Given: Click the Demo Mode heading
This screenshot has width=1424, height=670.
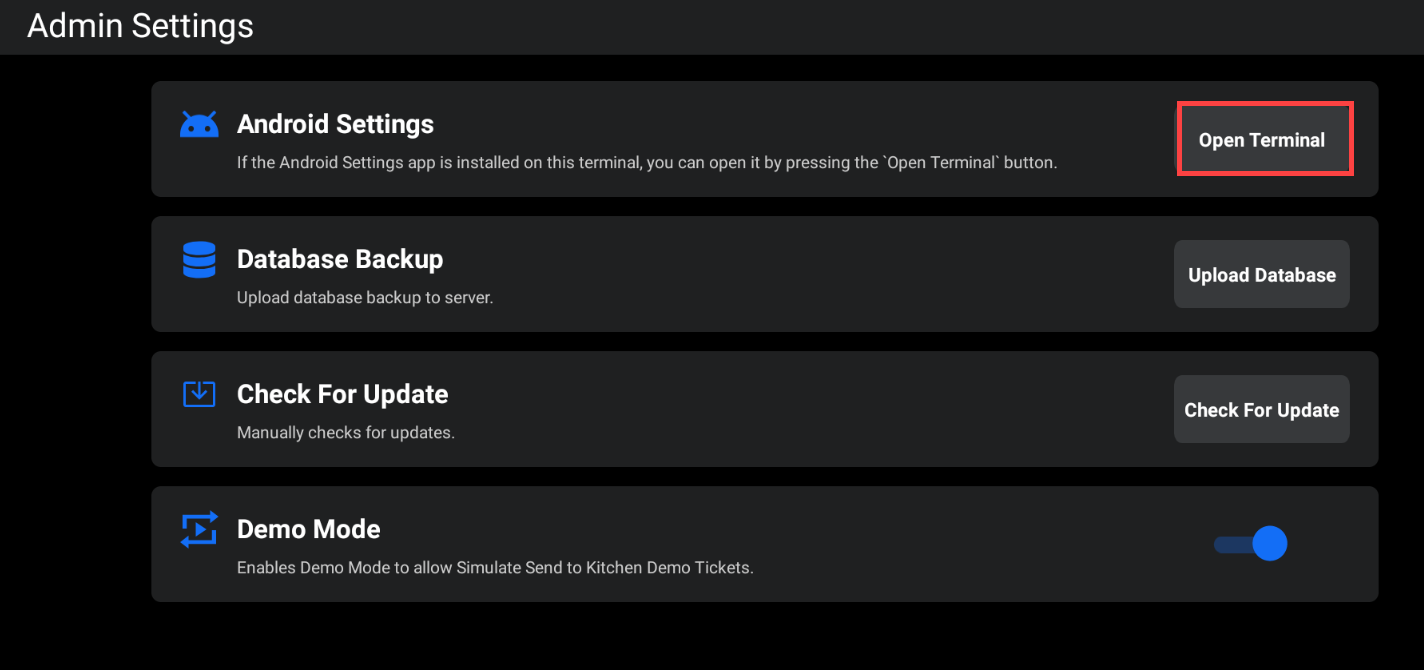Looking at the screenshot, I should (x=308, y=529).
